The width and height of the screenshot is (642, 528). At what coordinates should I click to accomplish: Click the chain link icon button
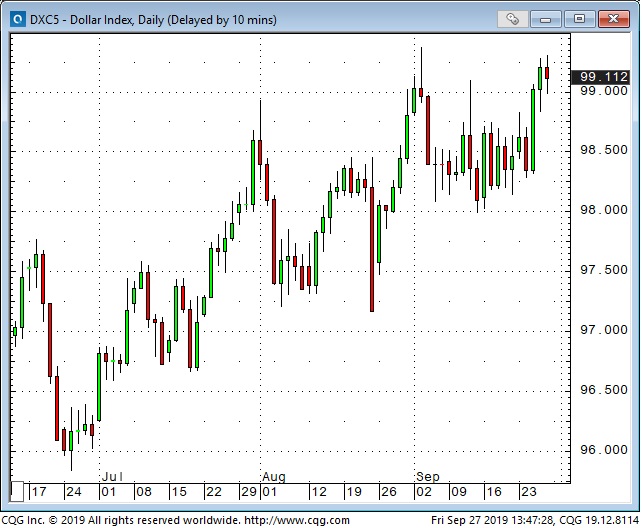click(x=512, y=19)
